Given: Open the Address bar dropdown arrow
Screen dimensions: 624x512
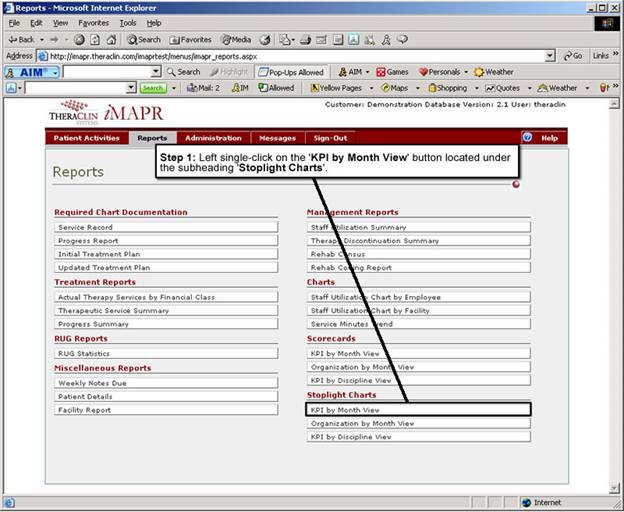Looking at the screenshot, I should [x=550, y=56].
